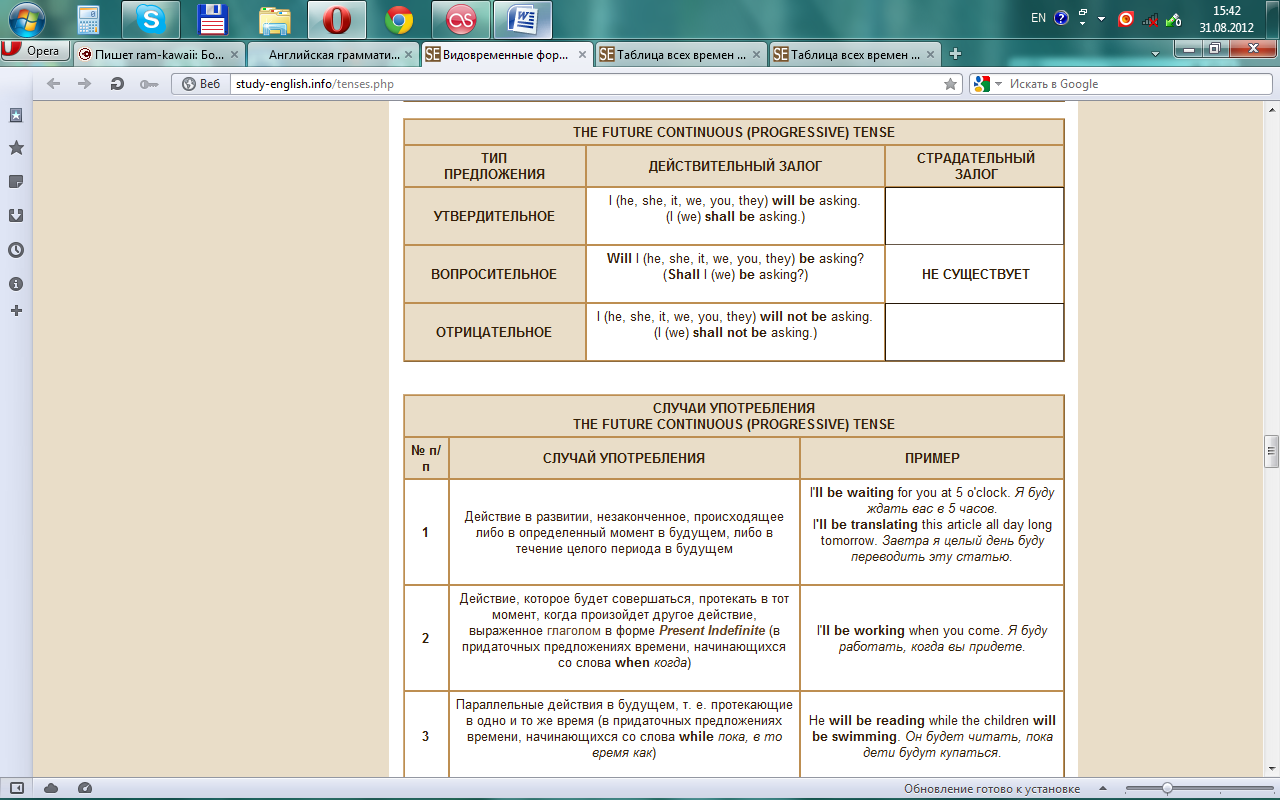
Task: Add a panel with sidebar plus
Action: pos(16,311)
